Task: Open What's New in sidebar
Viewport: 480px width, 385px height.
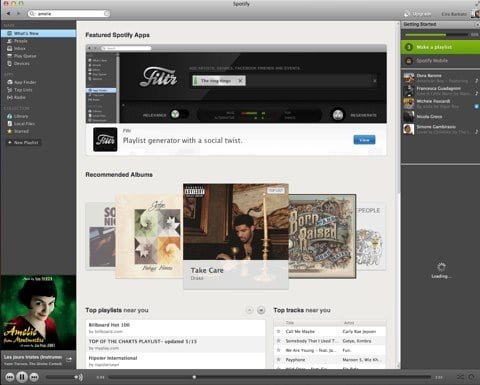Action: click(38, 33)
